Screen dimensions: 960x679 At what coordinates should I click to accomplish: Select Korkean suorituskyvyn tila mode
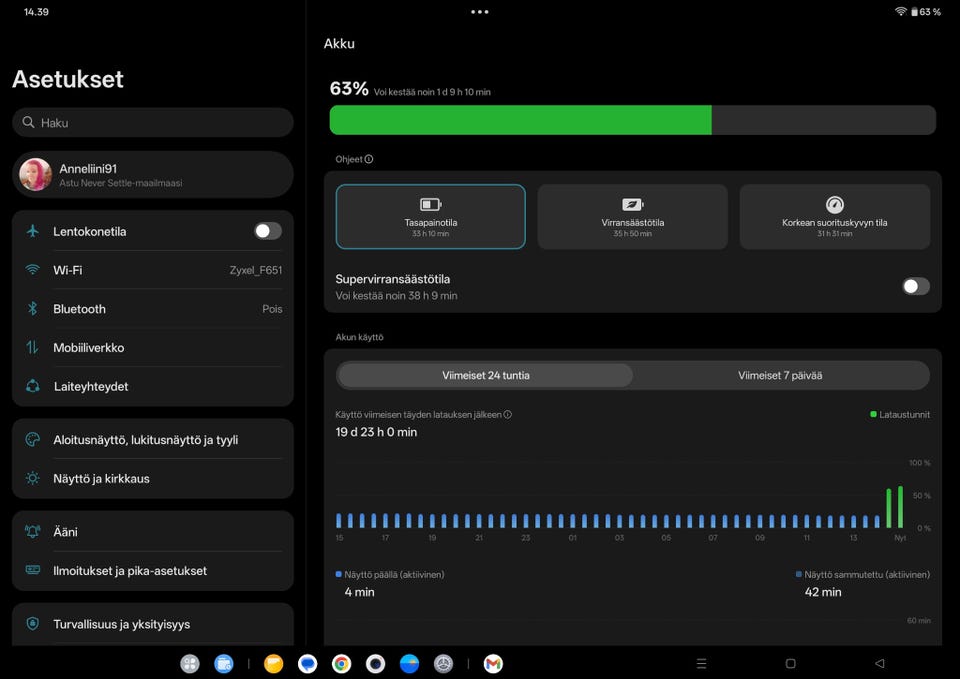point(834,216)
